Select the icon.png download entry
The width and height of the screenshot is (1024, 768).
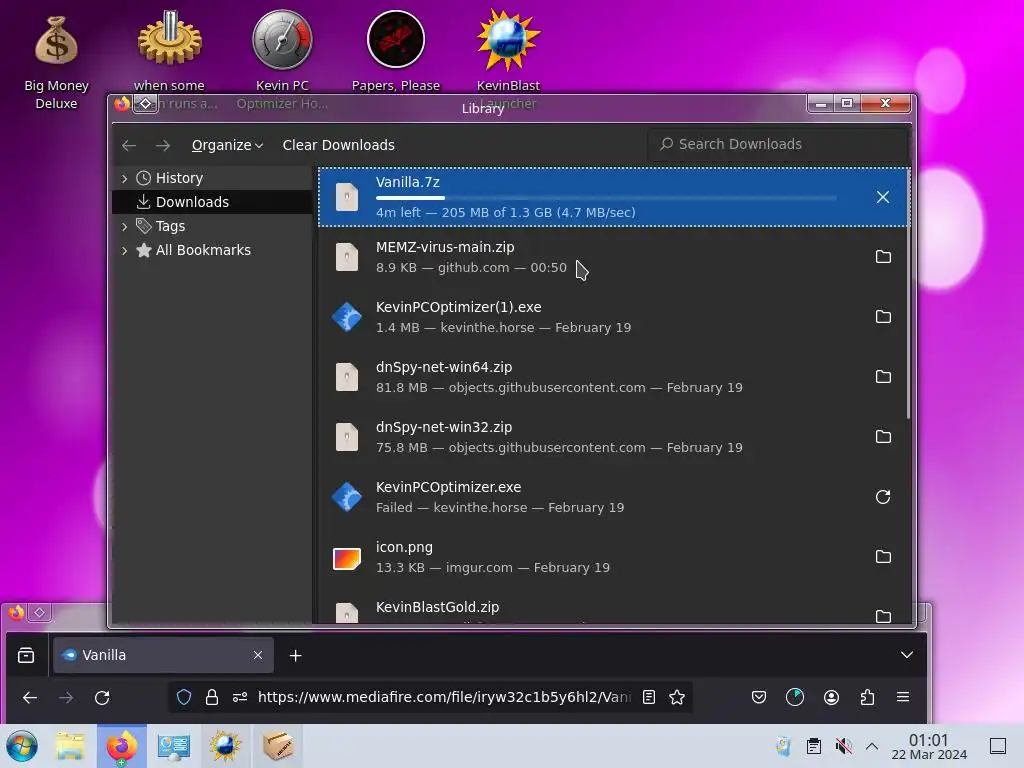click(x=613, y=557)
